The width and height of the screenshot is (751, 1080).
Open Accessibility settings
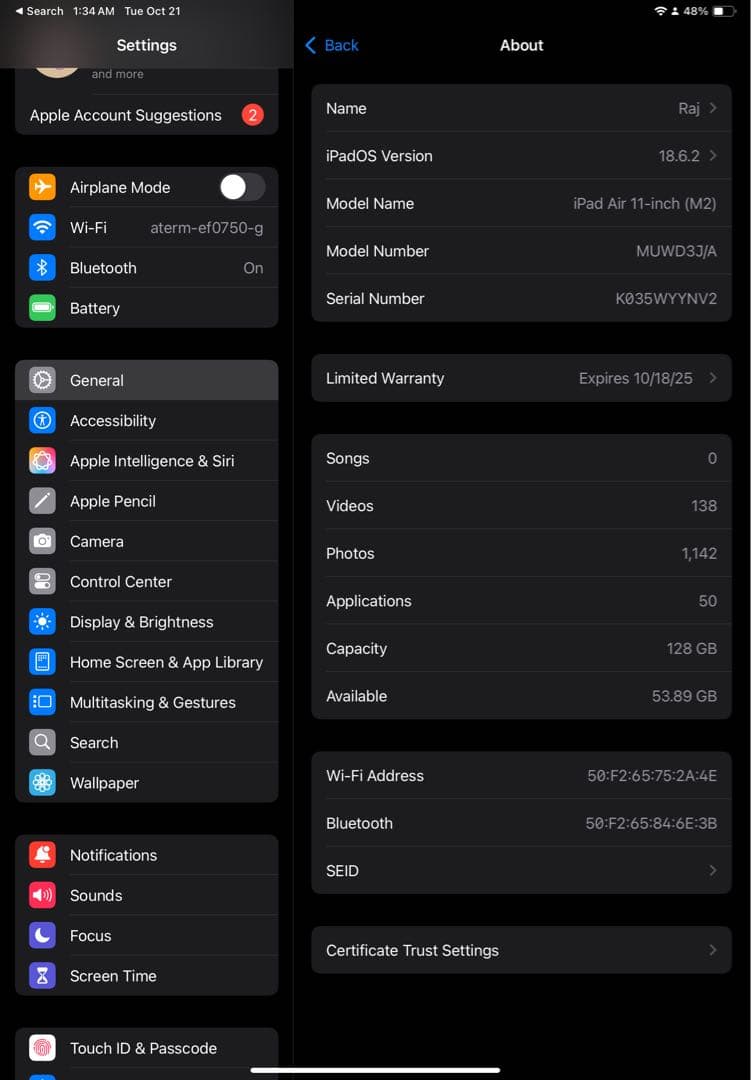pos(147,420)
